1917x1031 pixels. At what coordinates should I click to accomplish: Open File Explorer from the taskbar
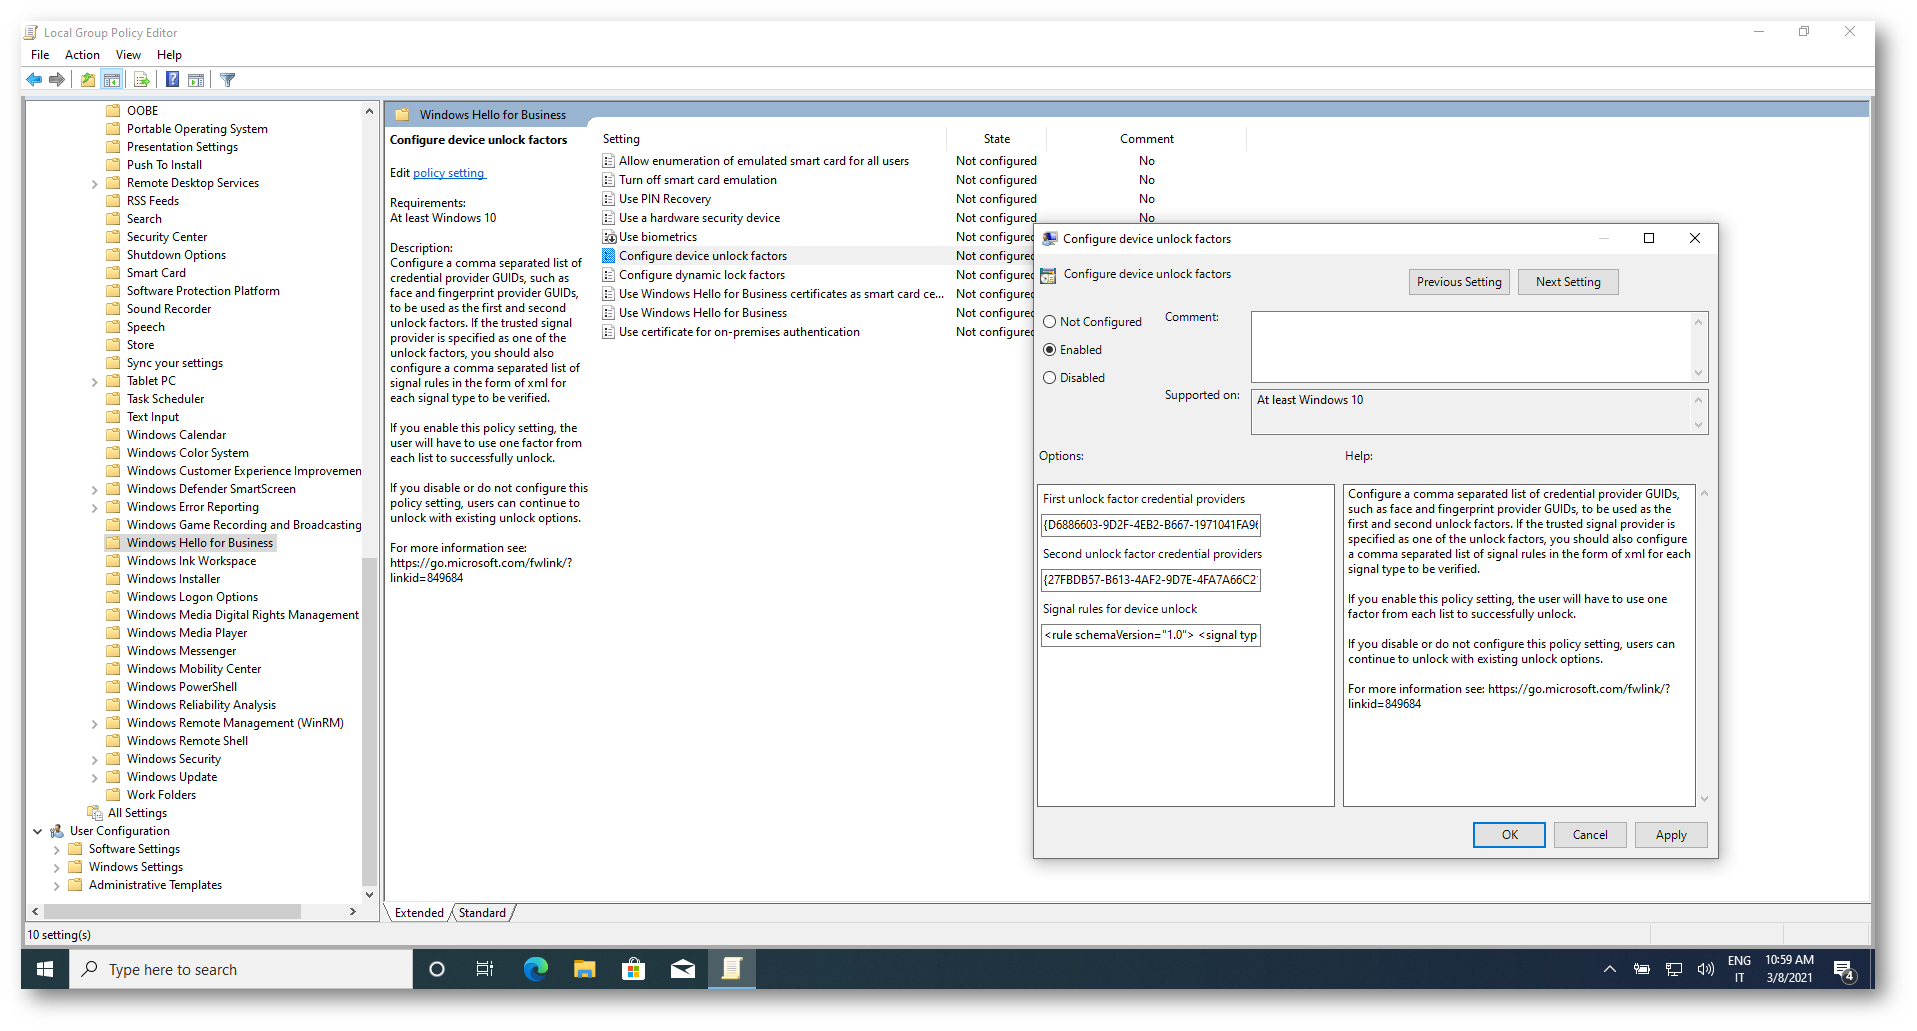point(584,969)
